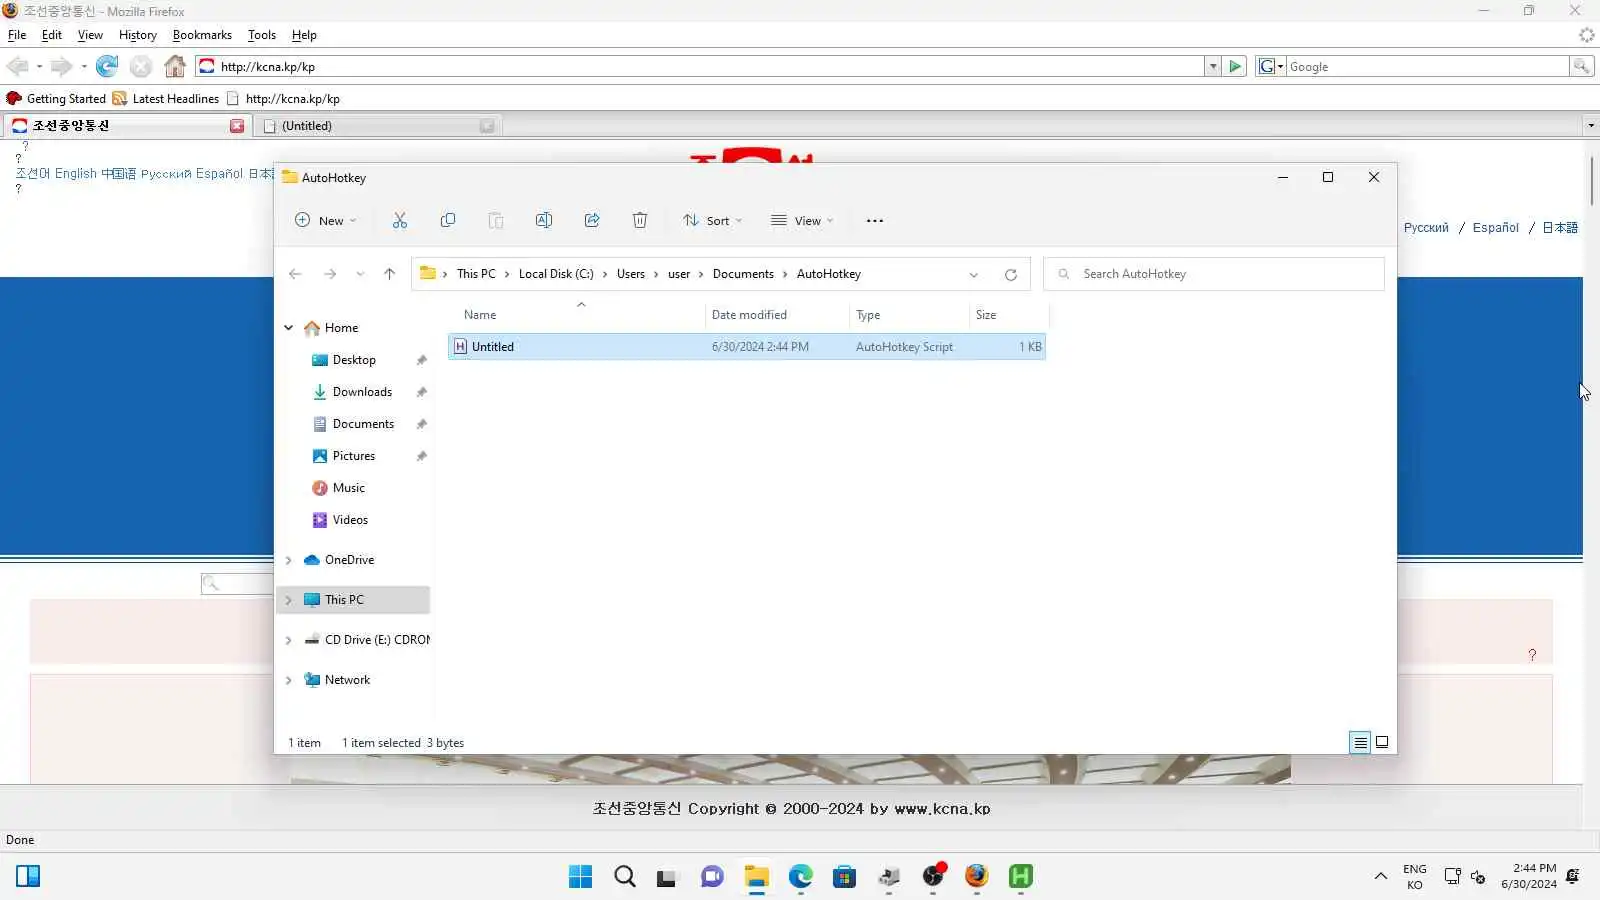Click the Firefox icon on the taskbar
This screenshot has width=1600, height=900.
977,877
